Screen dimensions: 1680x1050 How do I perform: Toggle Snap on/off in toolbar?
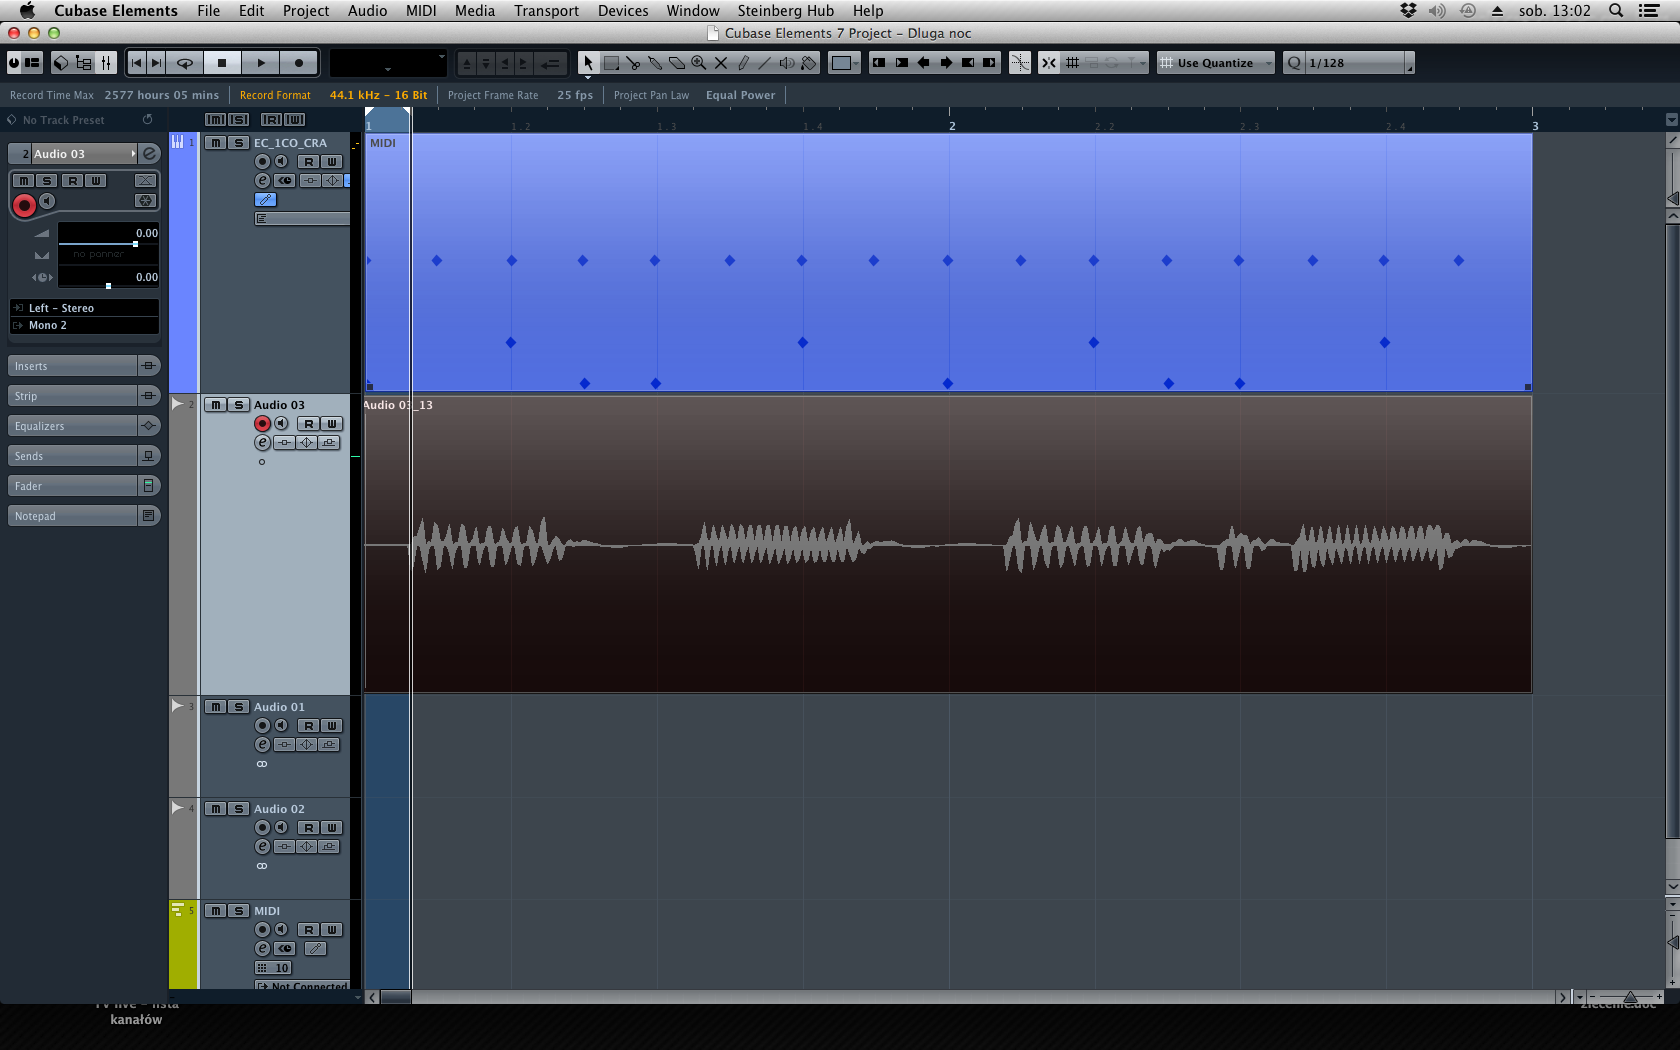point(1048,63)
